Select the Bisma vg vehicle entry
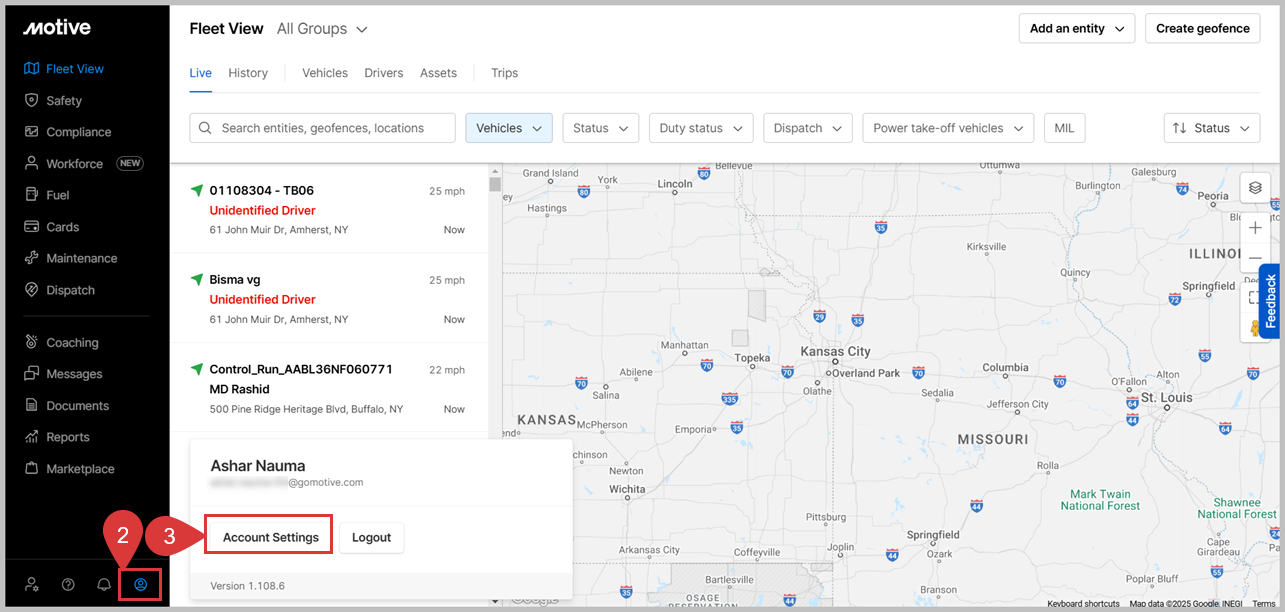The image size is (1285, 612). coord(329,298)
